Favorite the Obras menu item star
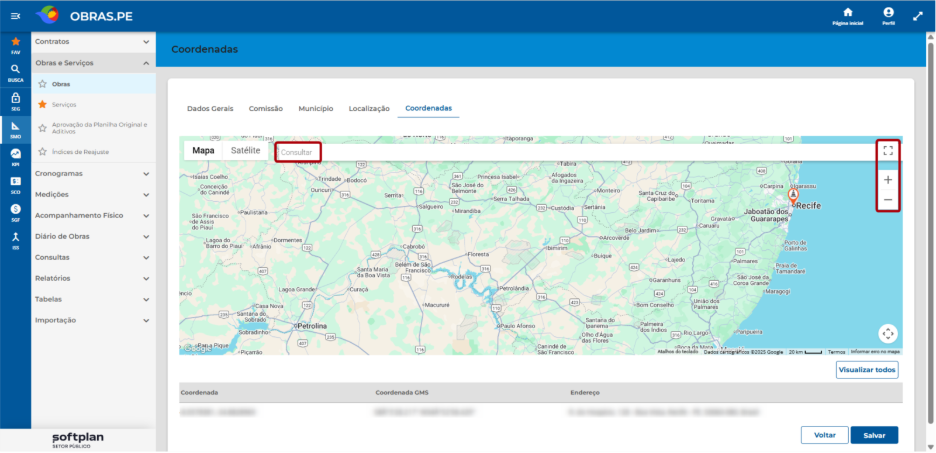The image size is (936, 453). click(x=42, y=84)
